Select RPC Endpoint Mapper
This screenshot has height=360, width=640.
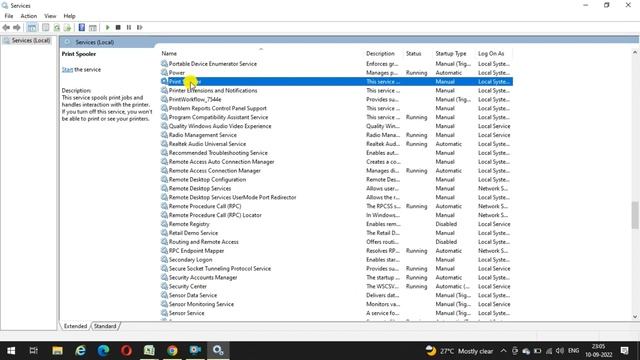coord(196,251)
